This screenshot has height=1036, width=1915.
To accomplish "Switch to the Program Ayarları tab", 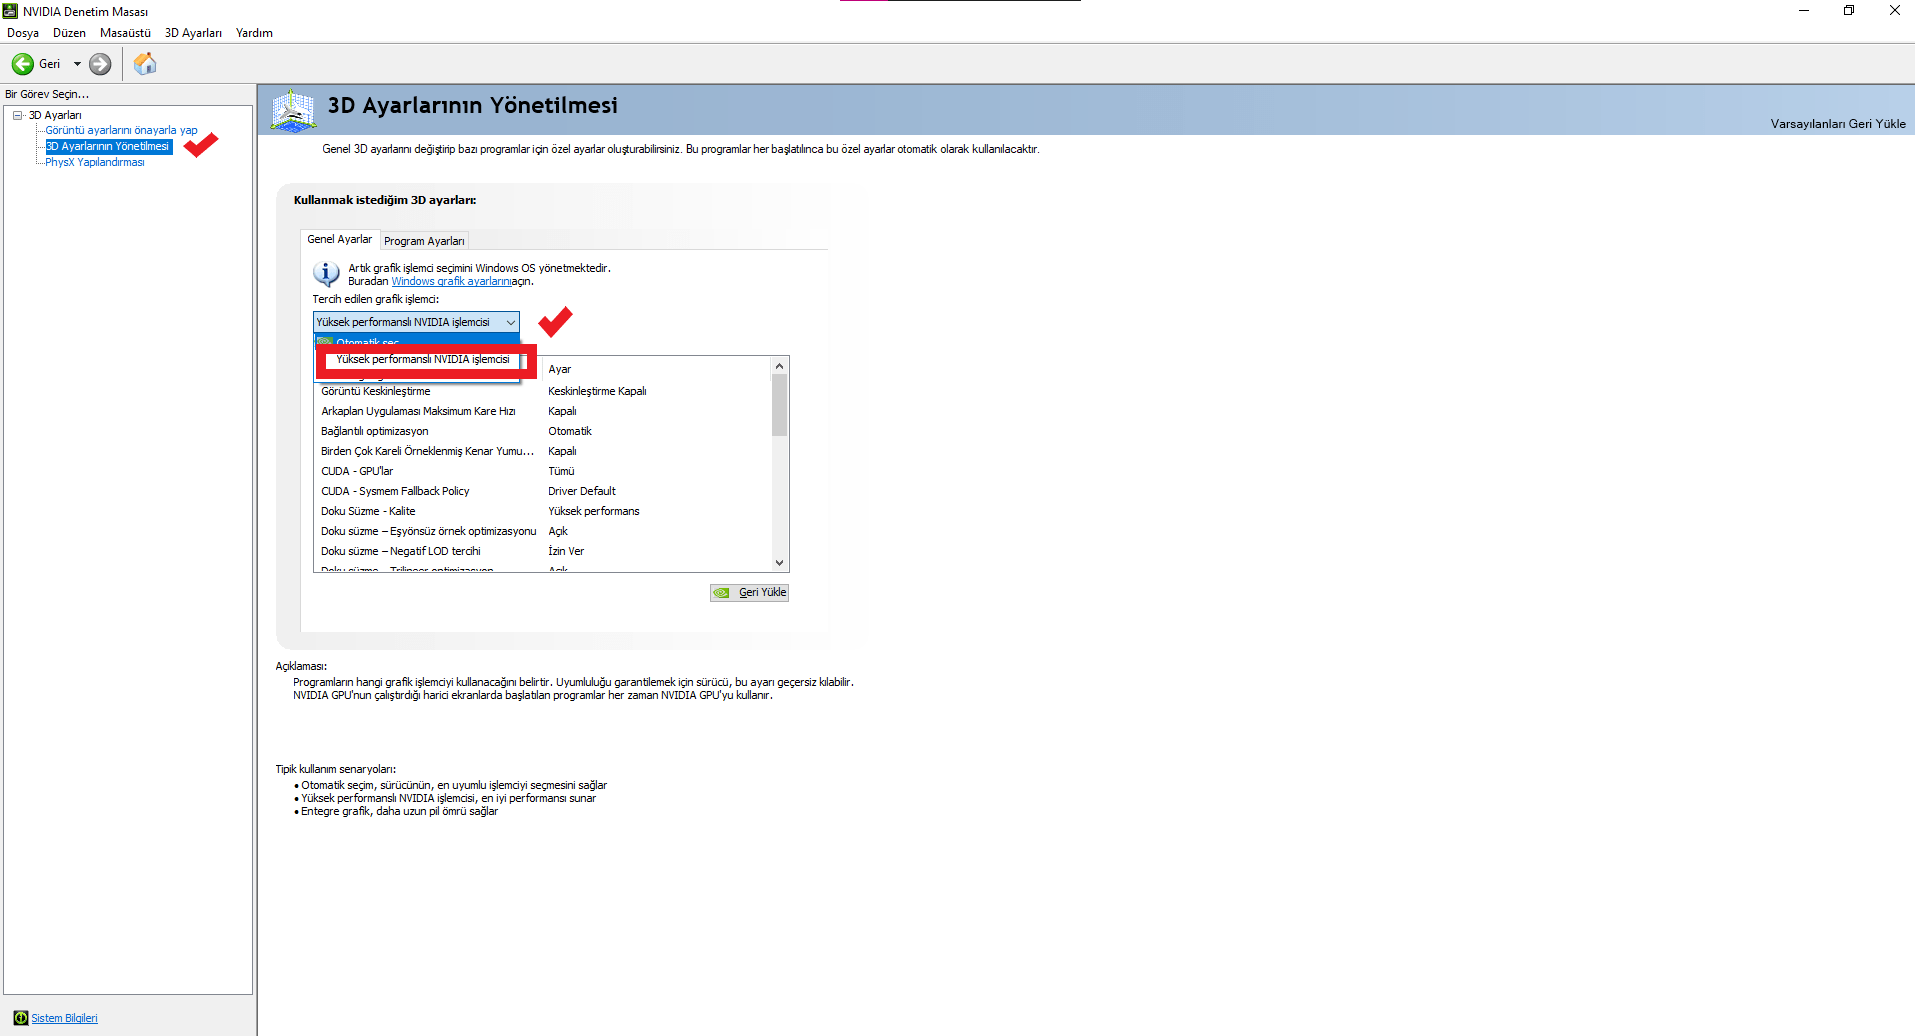I will pos(424,241).
